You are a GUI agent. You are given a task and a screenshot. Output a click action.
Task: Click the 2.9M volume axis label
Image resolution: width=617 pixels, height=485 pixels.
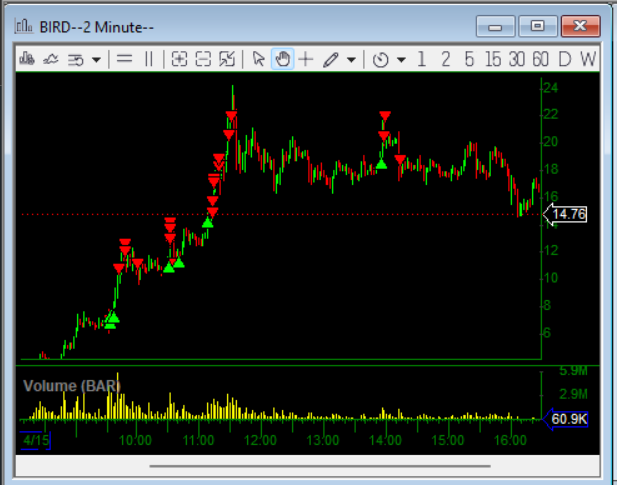pyautogui.click(x=573, y=394)
